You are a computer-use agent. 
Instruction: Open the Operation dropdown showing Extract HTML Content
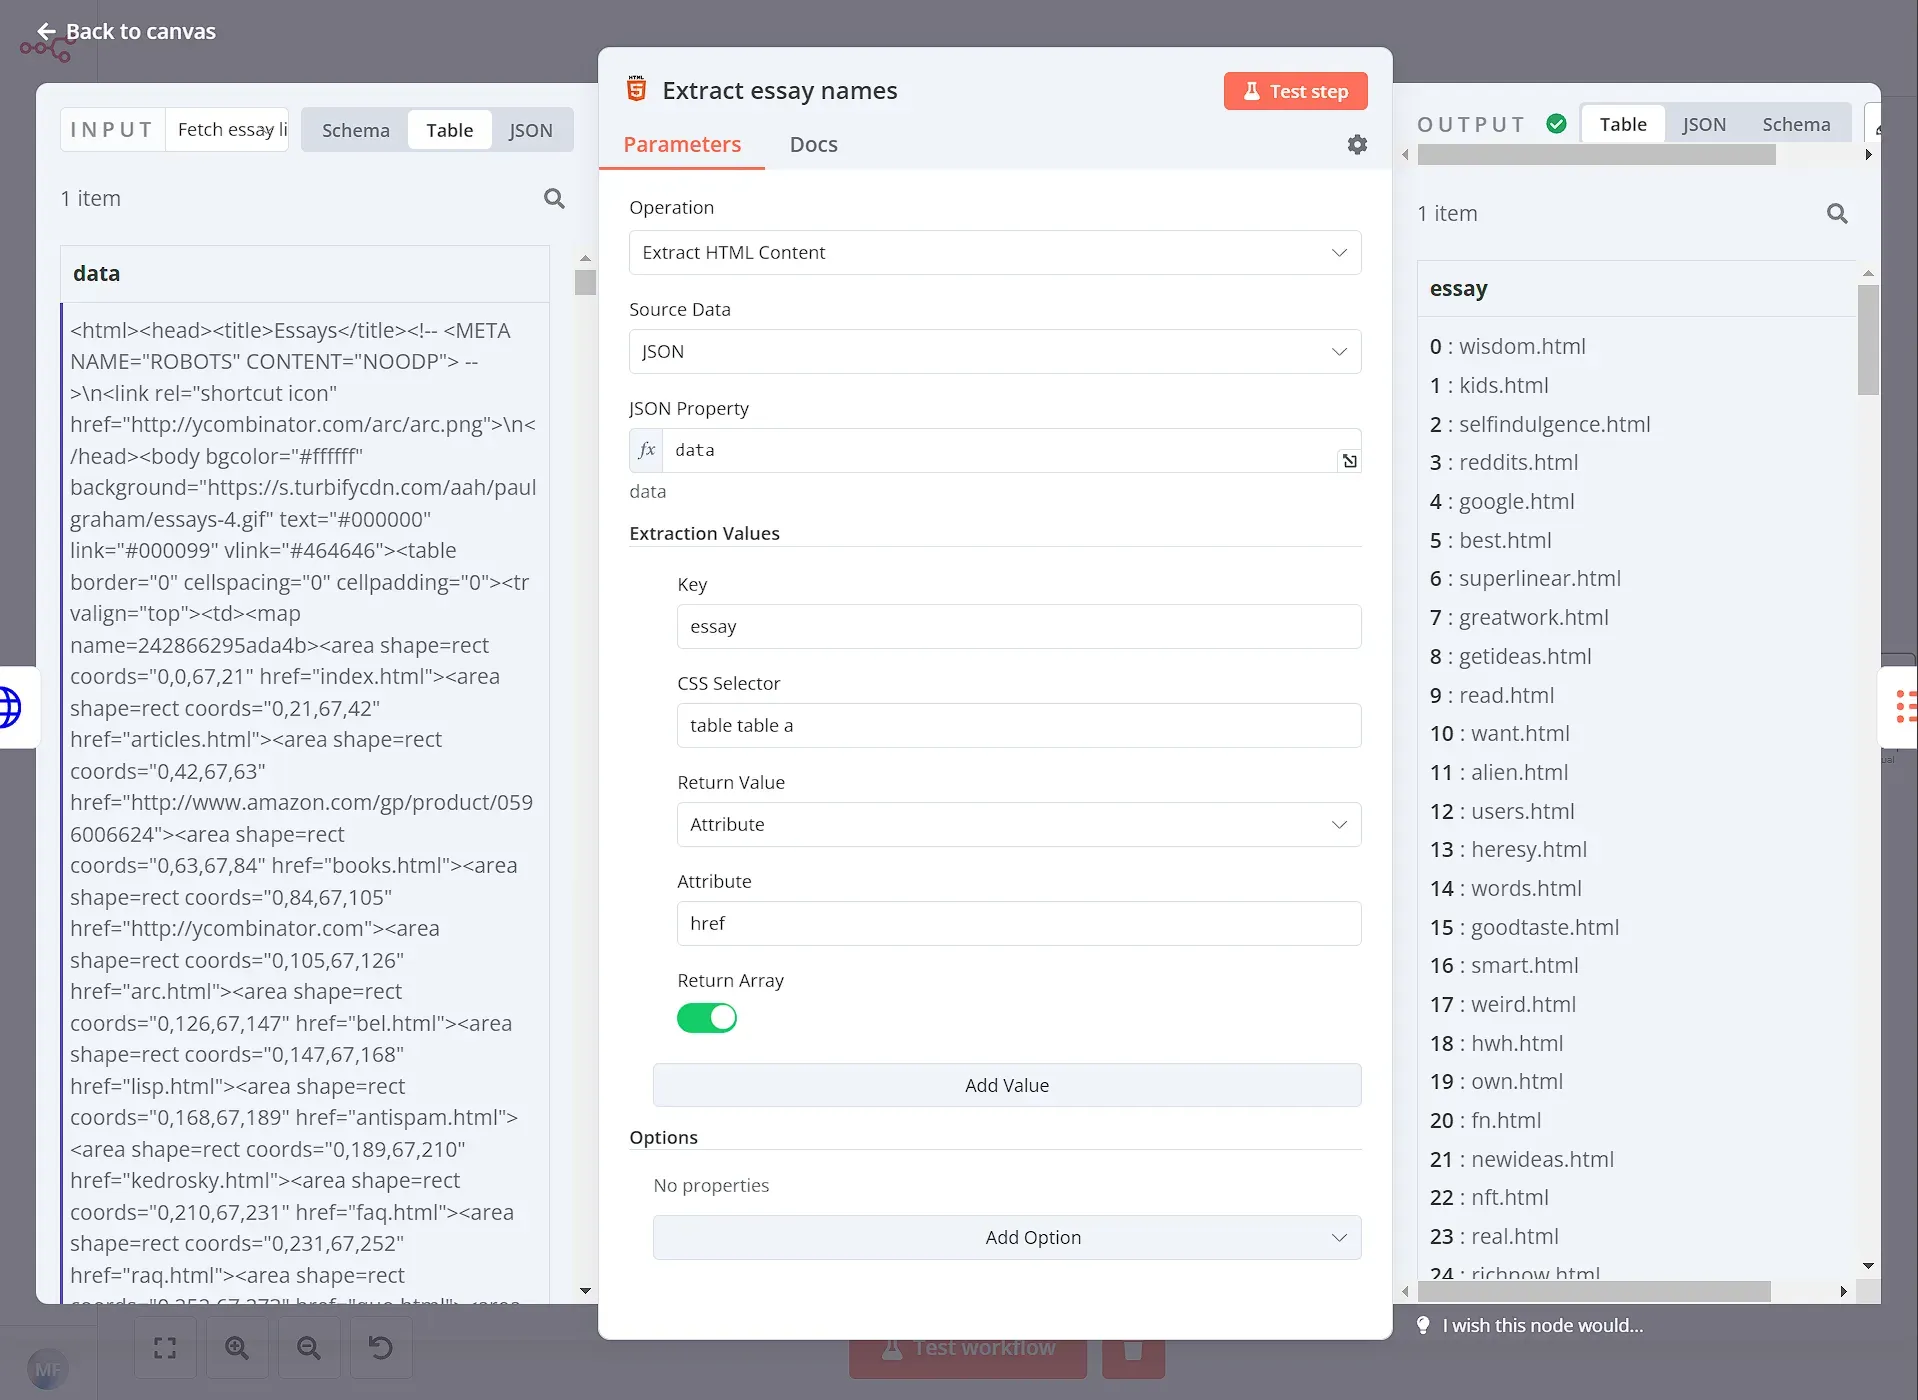pos(994,252)
